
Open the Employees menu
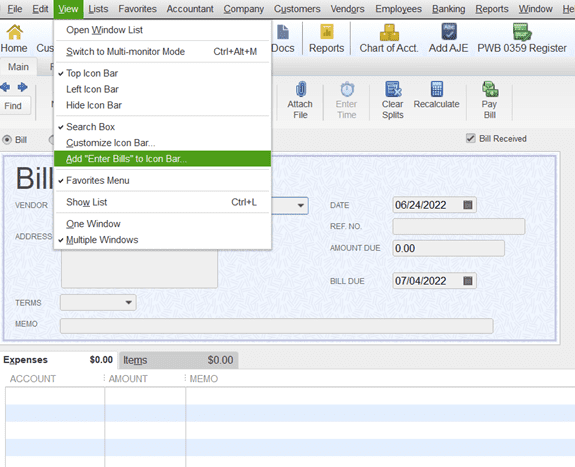click(x=398, y=9)
